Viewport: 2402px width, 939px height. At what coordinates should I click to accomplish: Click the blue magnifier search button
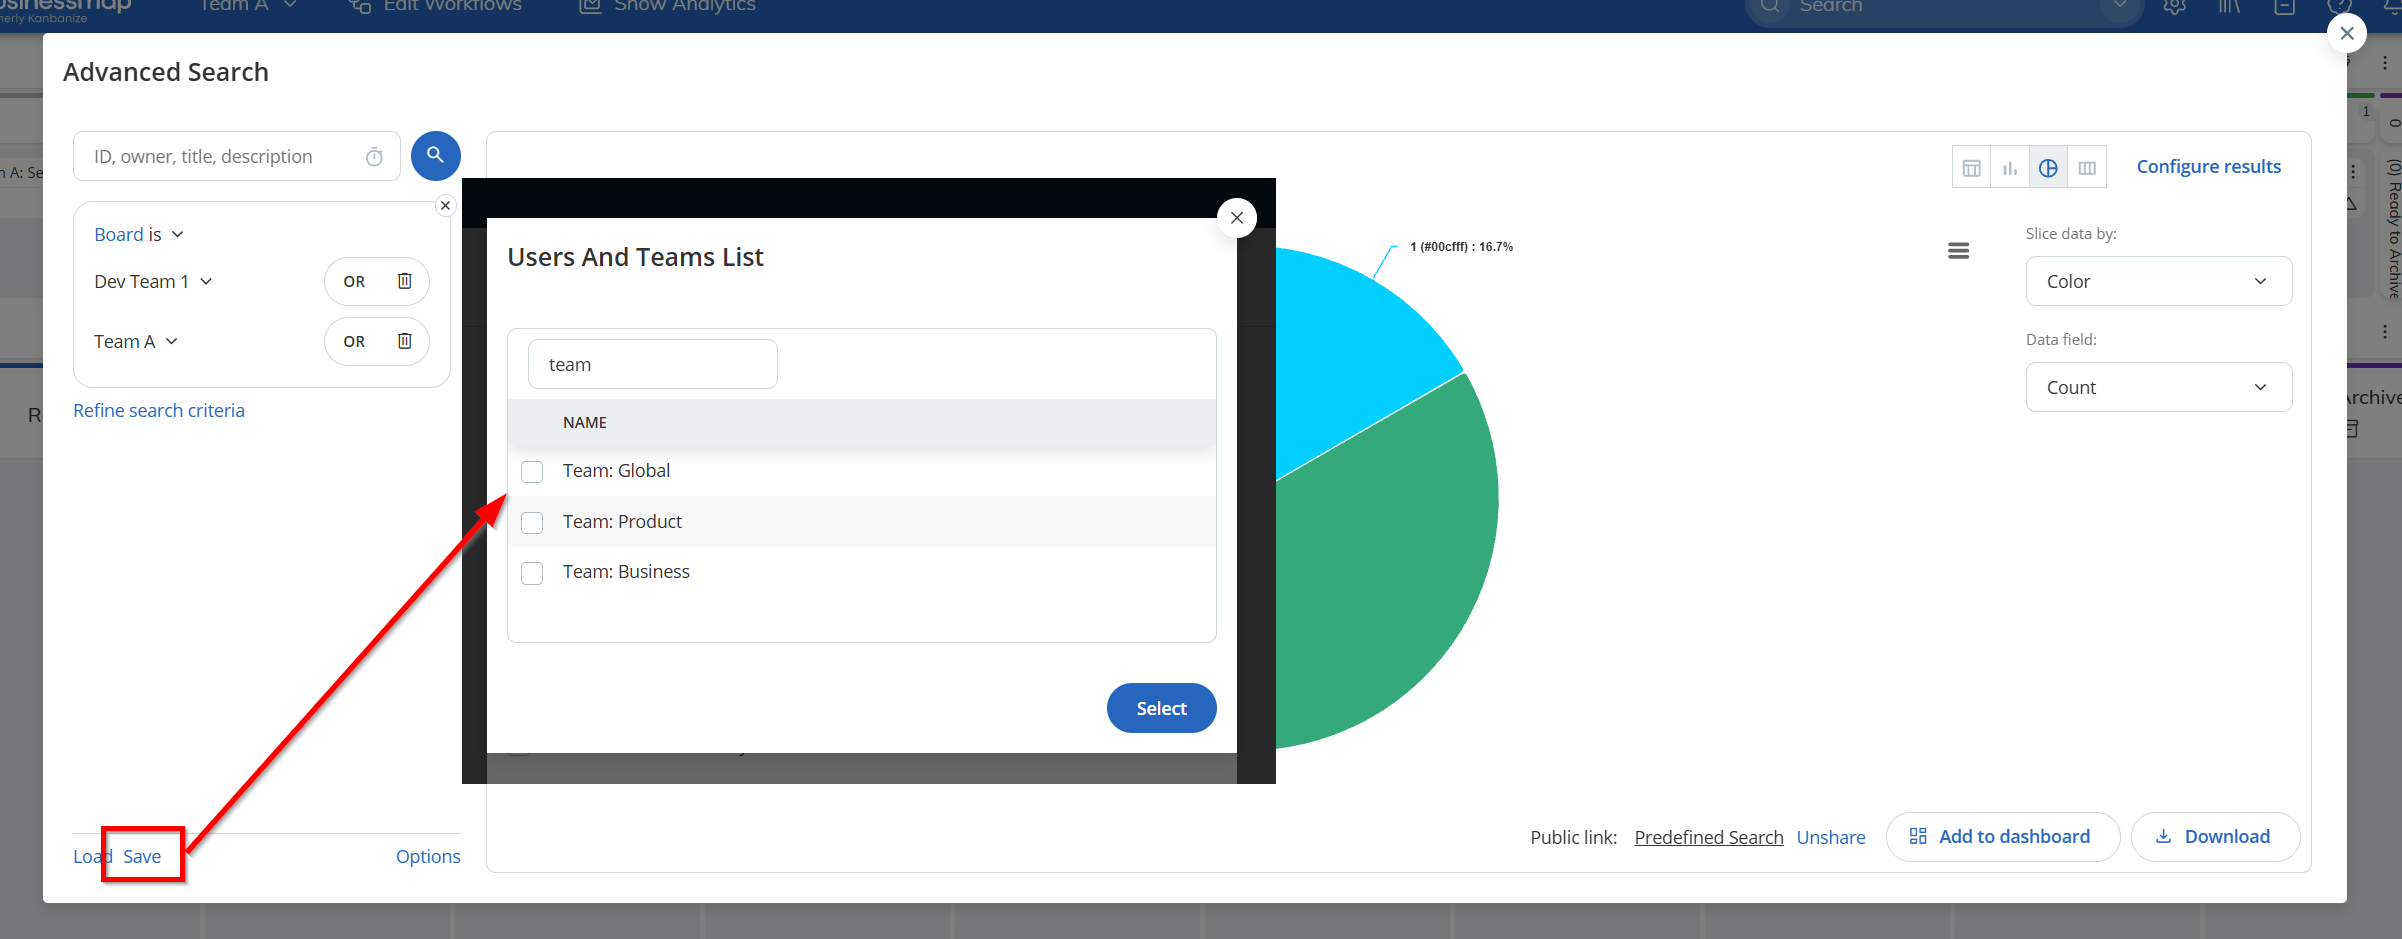tap(435, 156)
